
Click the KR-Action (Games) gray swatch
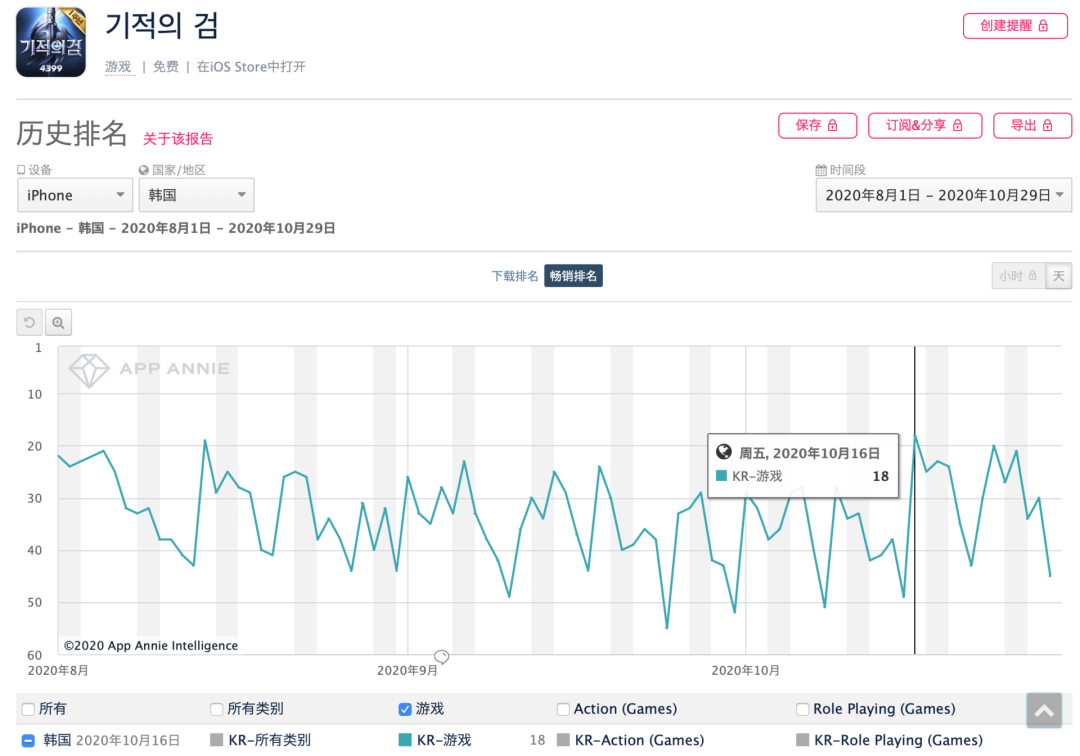pos(563,739)
